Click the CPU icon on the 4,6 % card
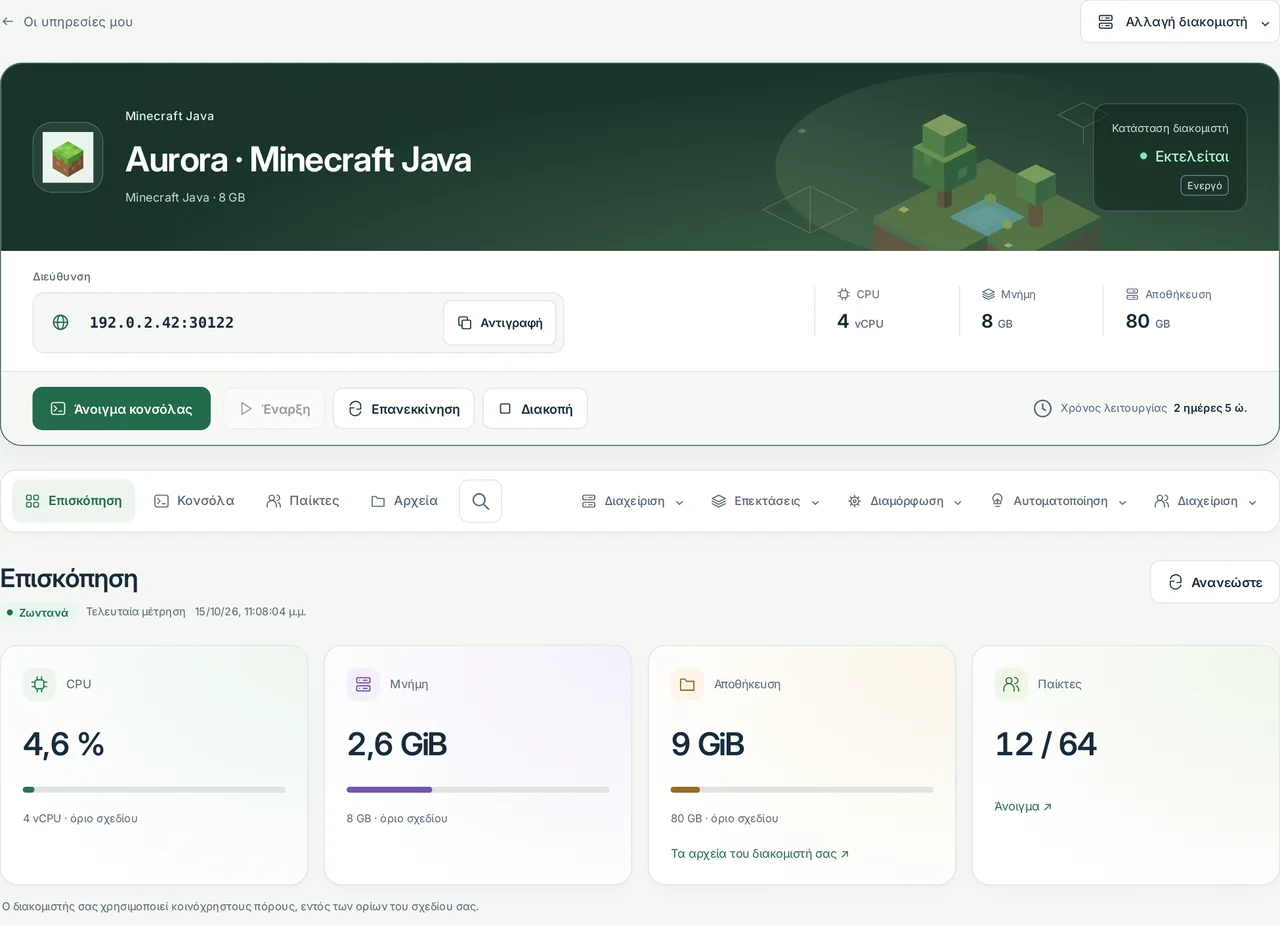The image size is (1280, 926). [x=39, y=684]
